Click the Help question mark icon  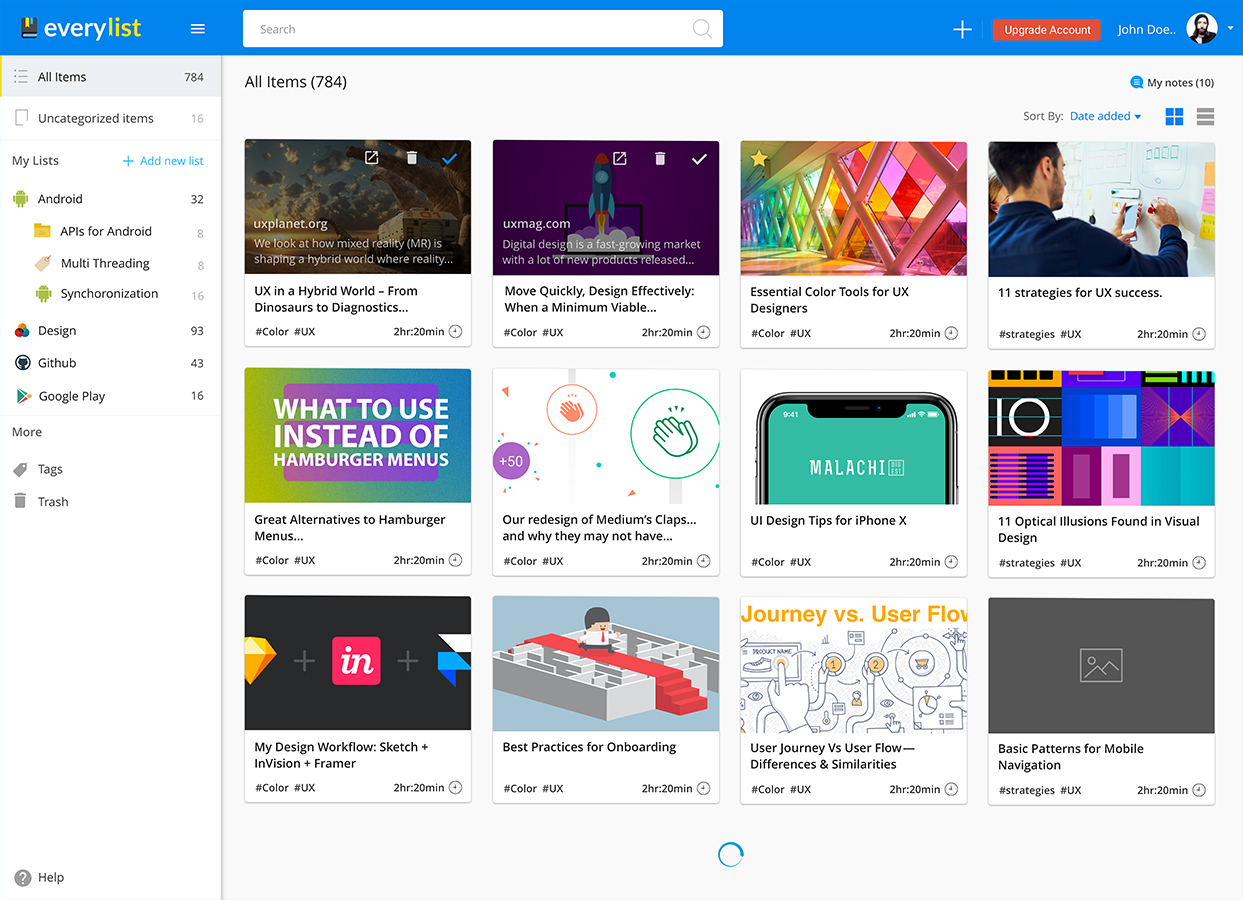tap(23, 878)
